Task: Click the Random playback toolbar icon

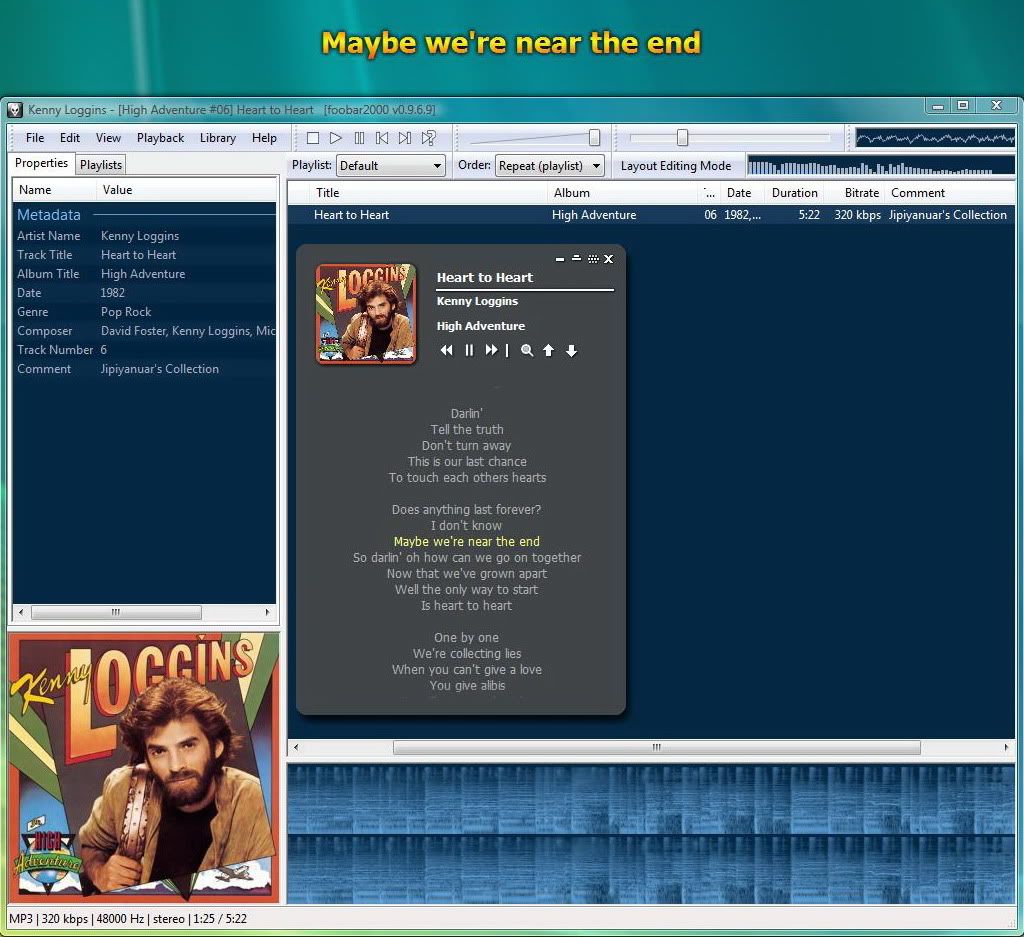Action: click(x=428, y=138)
